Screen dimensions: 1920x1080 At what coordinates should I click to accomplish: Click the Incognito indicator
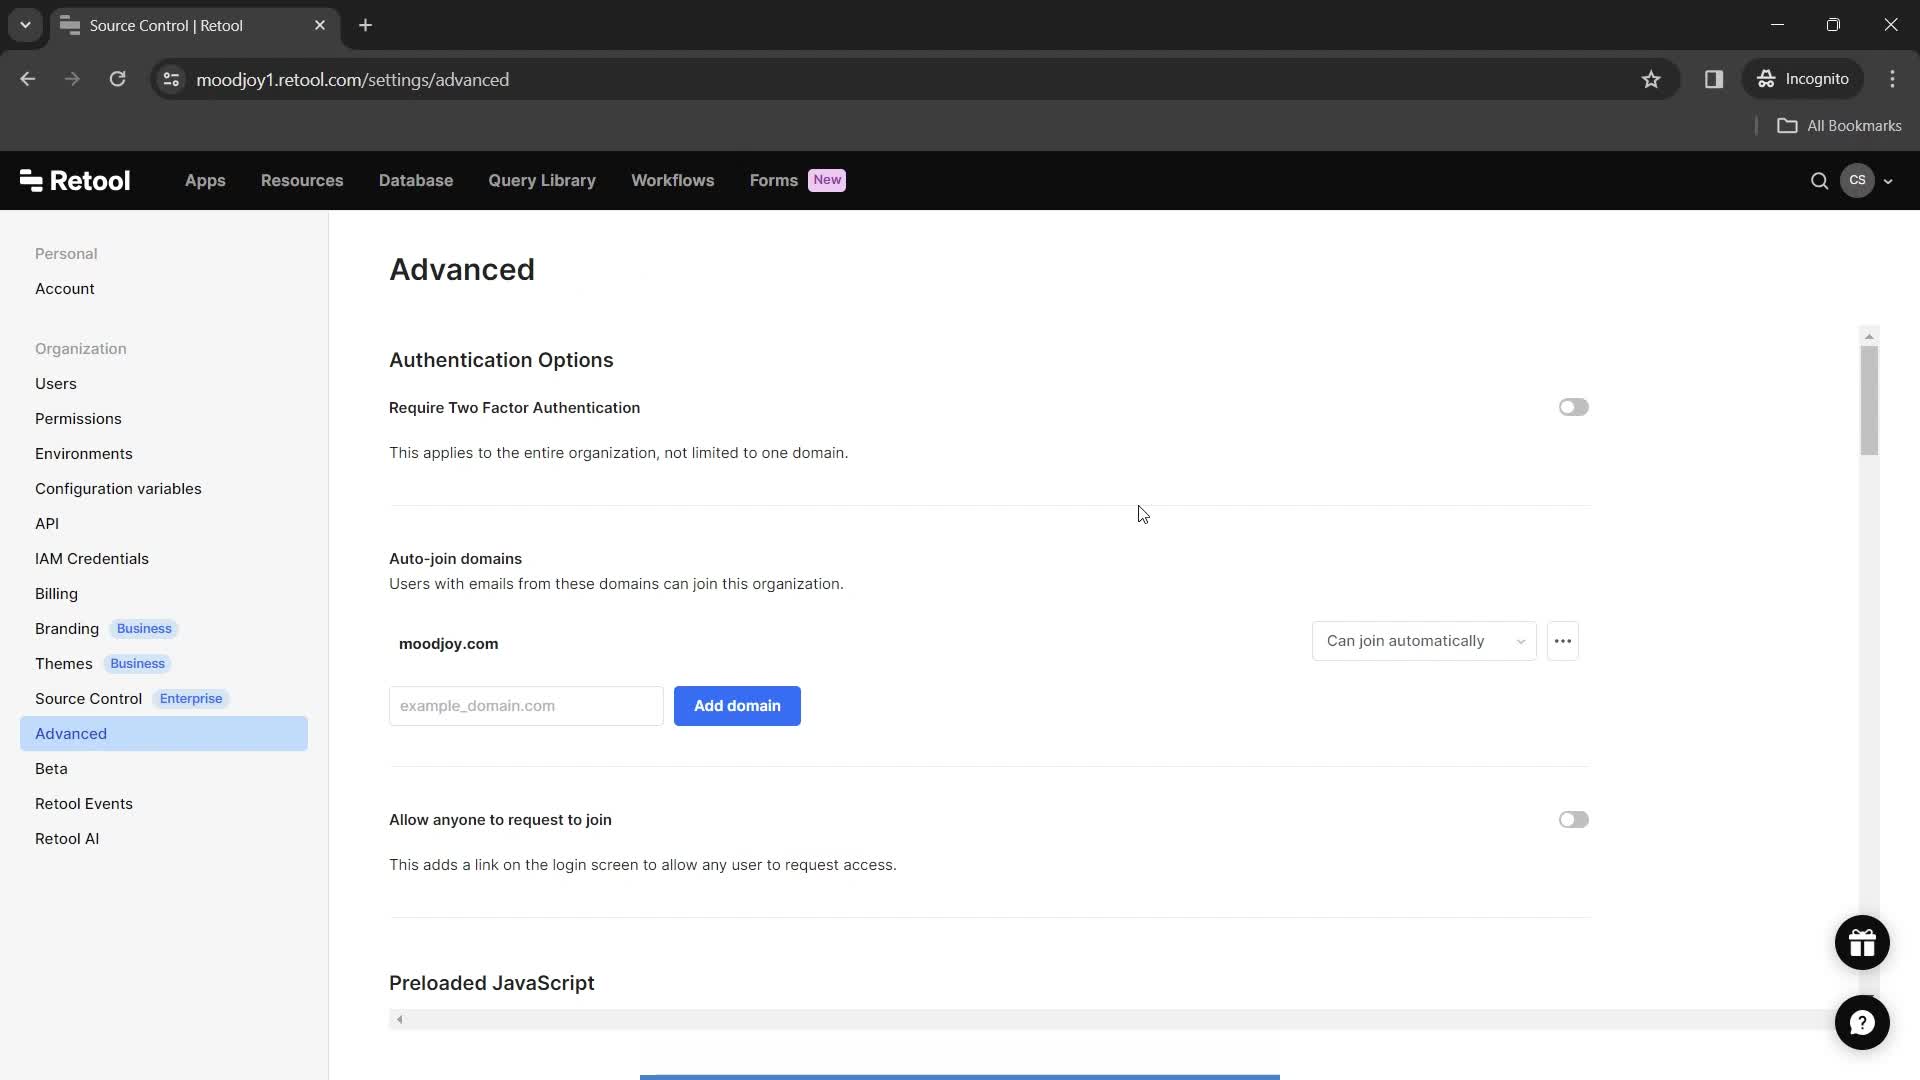1803,79
